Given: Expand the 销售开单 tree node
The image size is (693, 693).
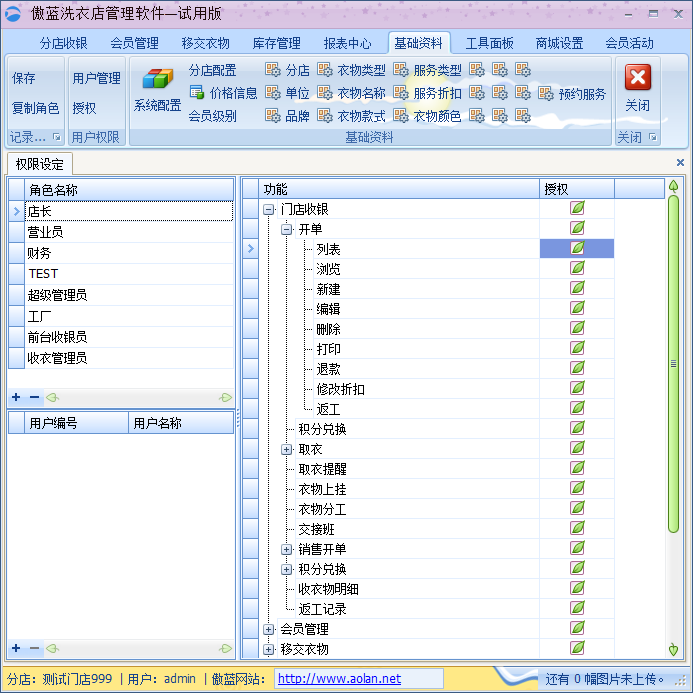Looking at the screenshot, I should 286,549.
